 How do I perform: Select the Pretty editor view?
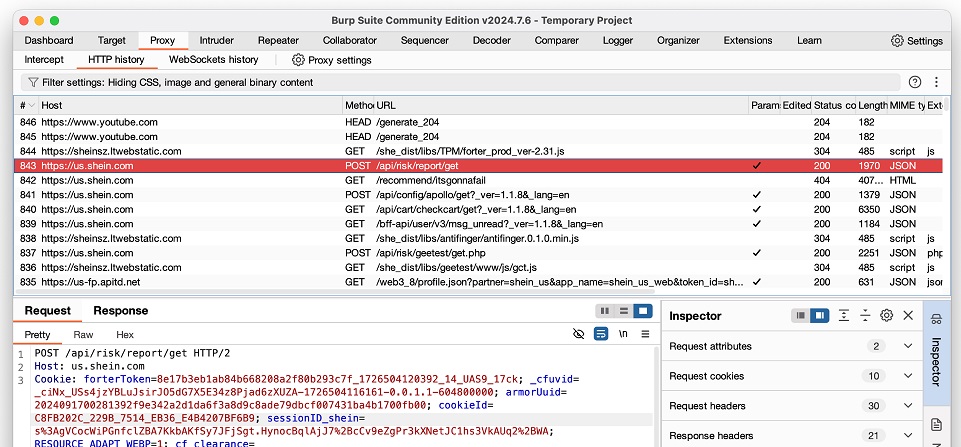tap(37, 335)
